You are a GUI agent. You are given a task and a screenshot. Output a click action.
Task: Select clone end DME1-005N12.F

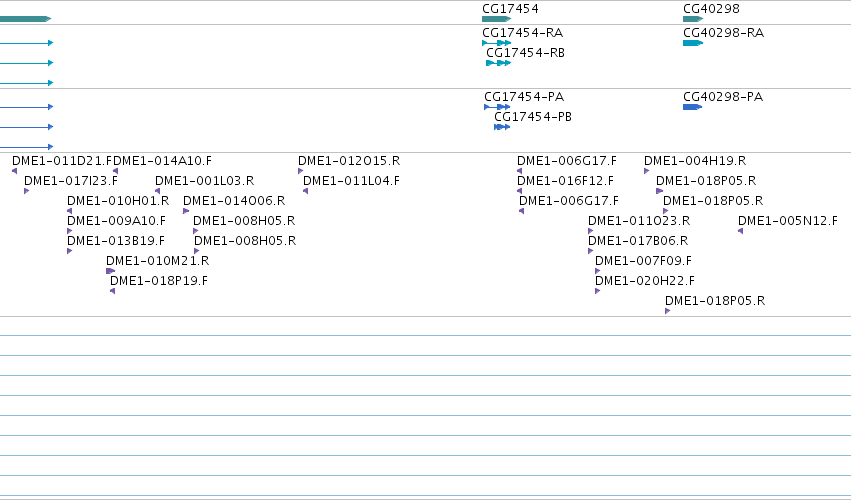788,221
